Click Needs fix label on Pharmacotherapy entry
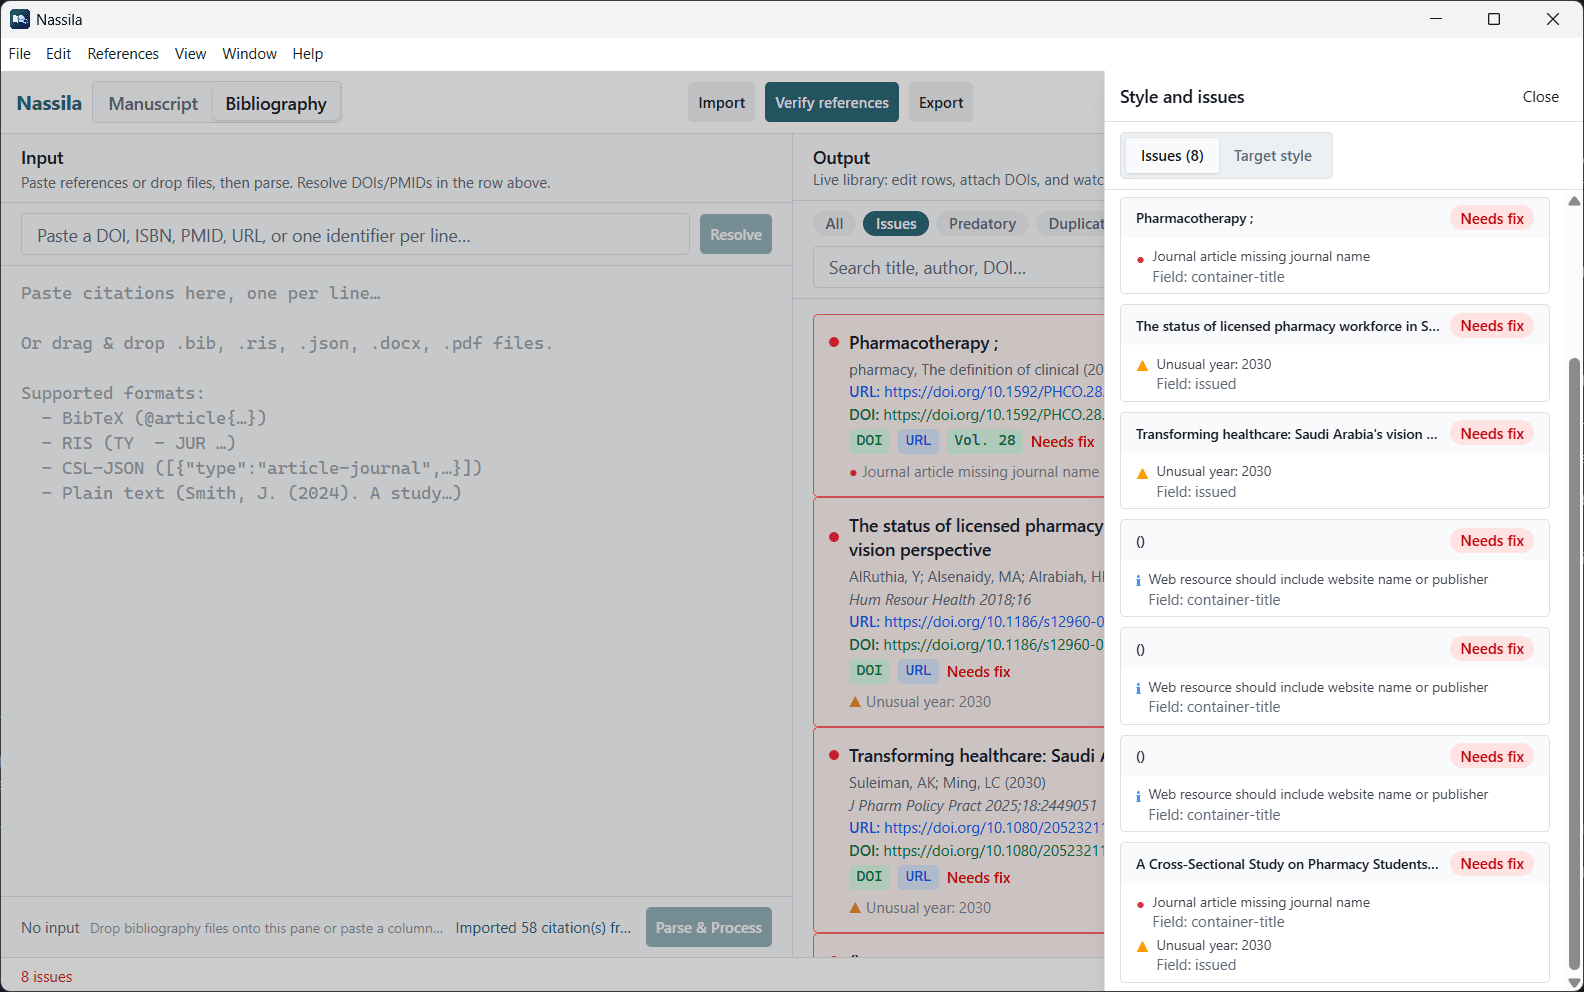 coord(1062,442)
